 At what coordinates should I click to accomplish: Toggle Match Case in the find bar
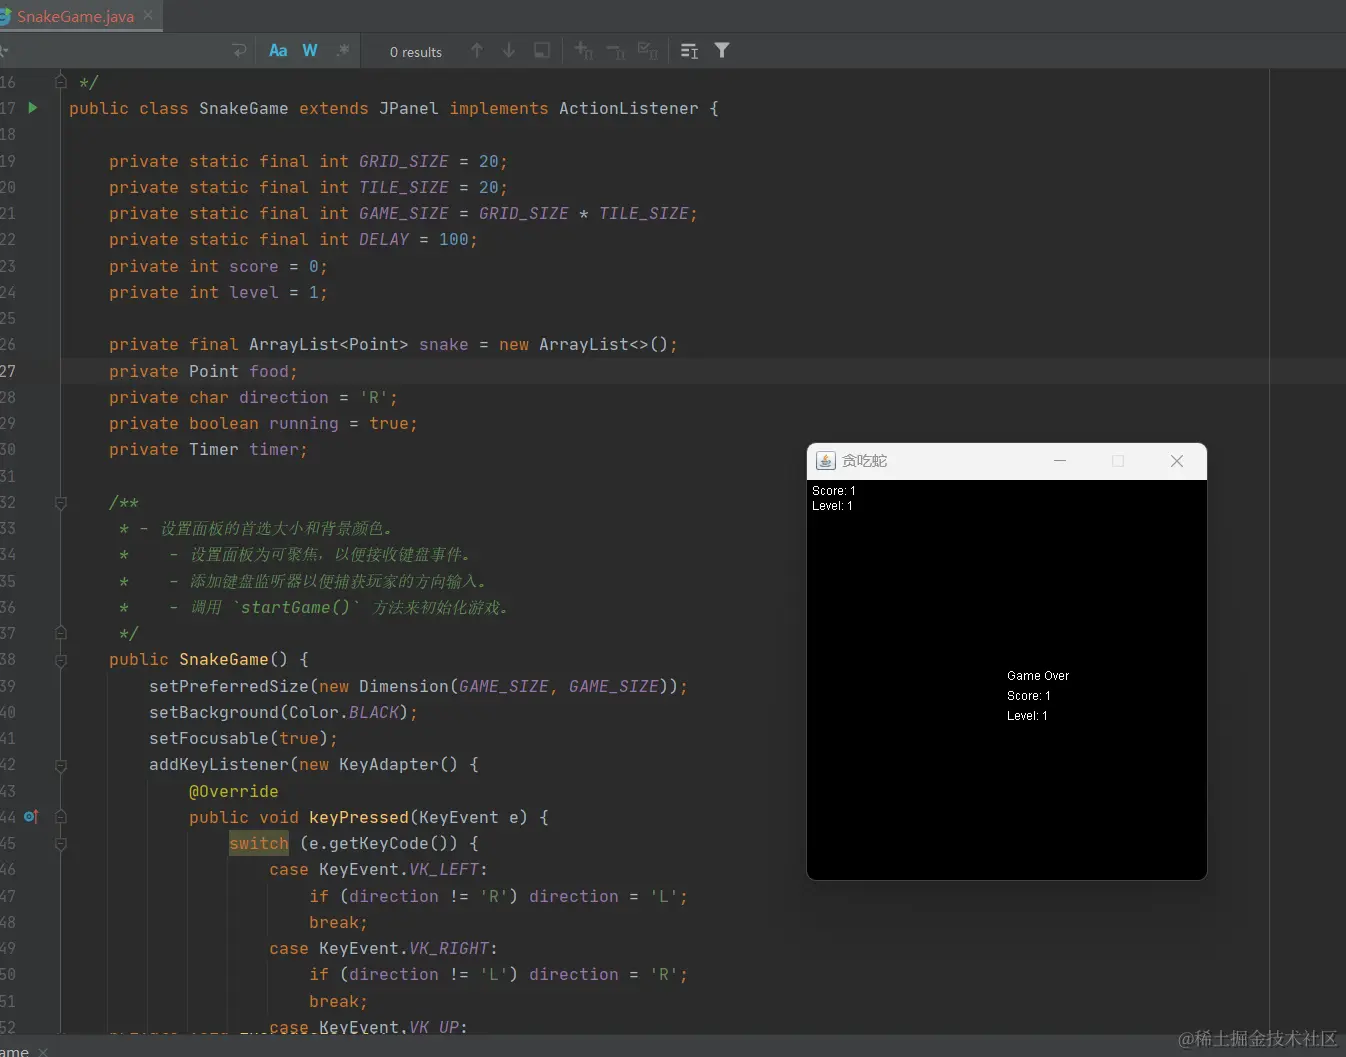click(x=278, y=51)
